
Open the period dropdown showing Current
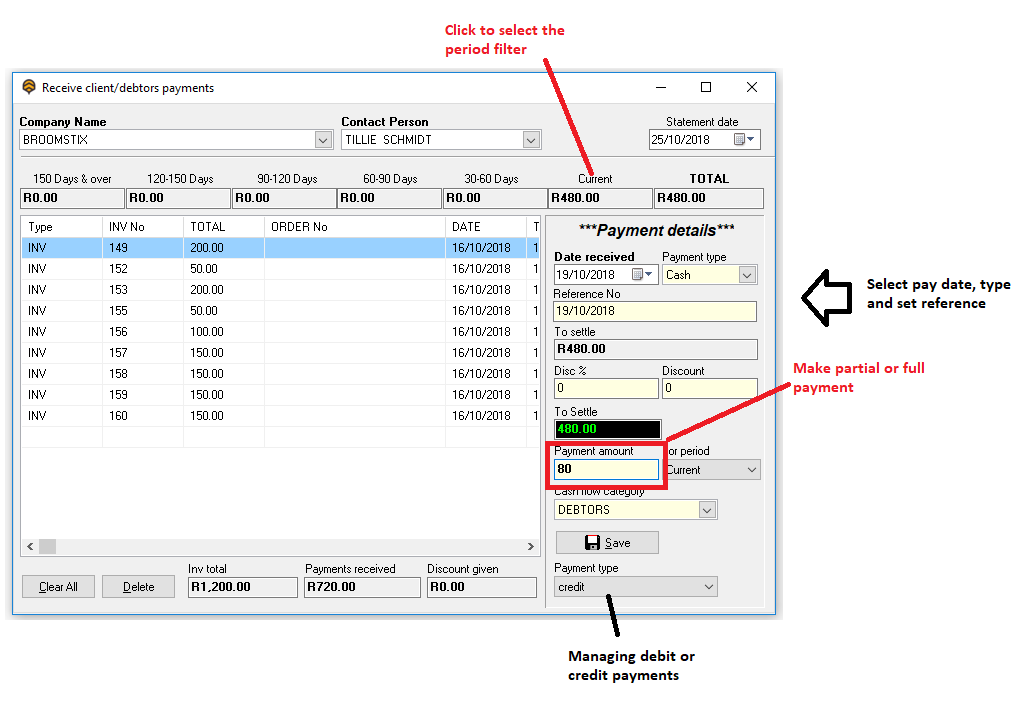749,469
